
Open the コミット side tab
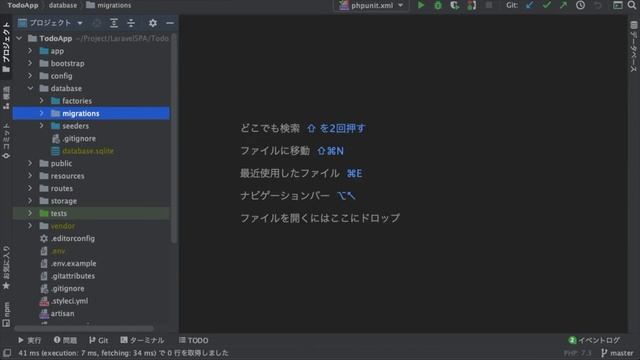point(6,140)
